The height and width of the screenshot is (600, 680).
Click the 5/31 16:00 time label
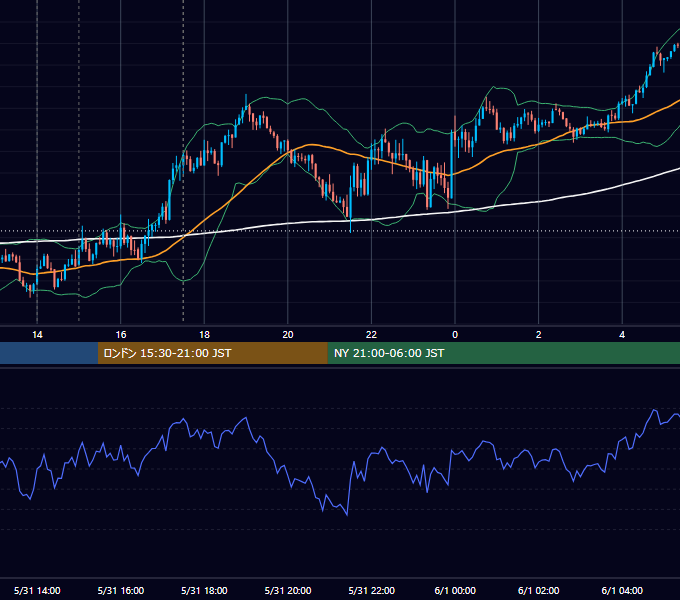pyautogui.click(x=121, y=590)
